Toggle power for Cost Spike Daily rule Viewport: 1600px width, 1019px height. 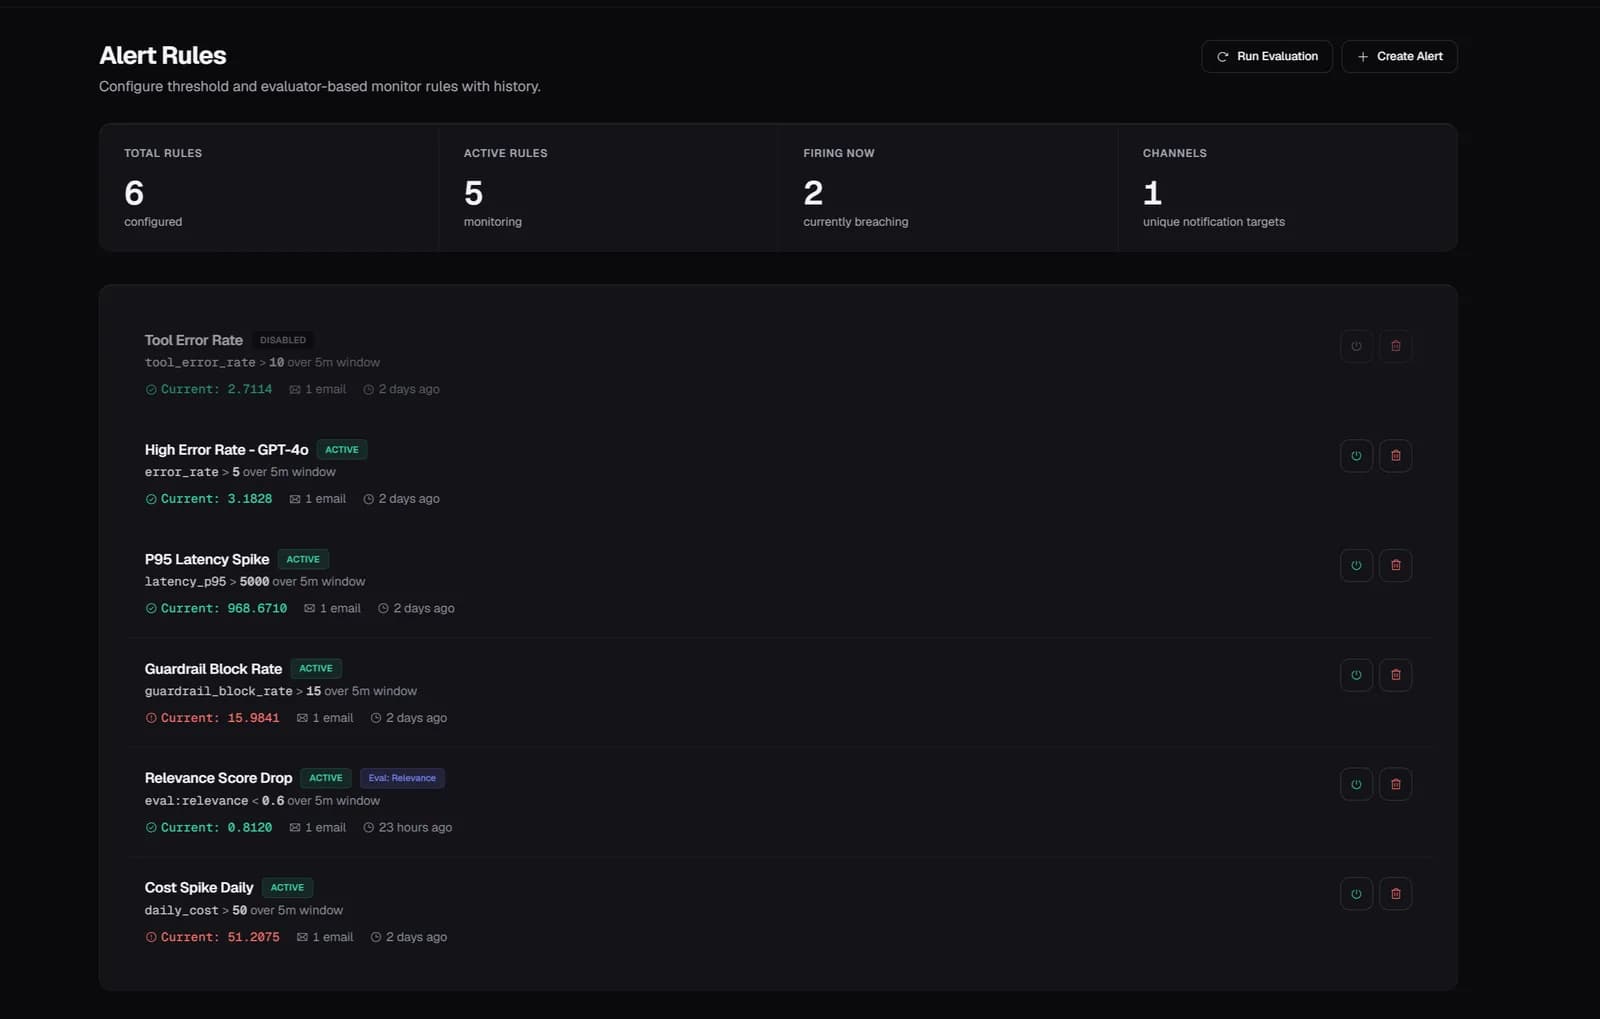point(1356,894)
